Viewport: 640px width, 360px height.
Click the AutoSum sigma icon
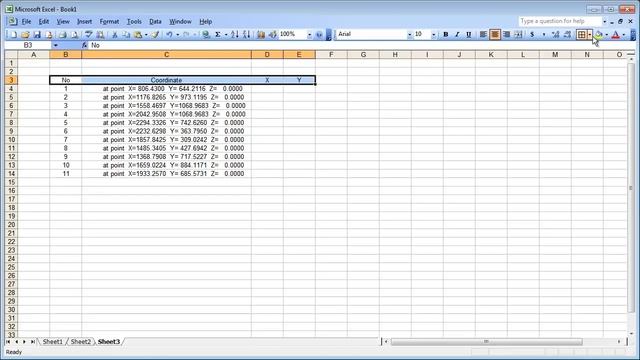218,35
